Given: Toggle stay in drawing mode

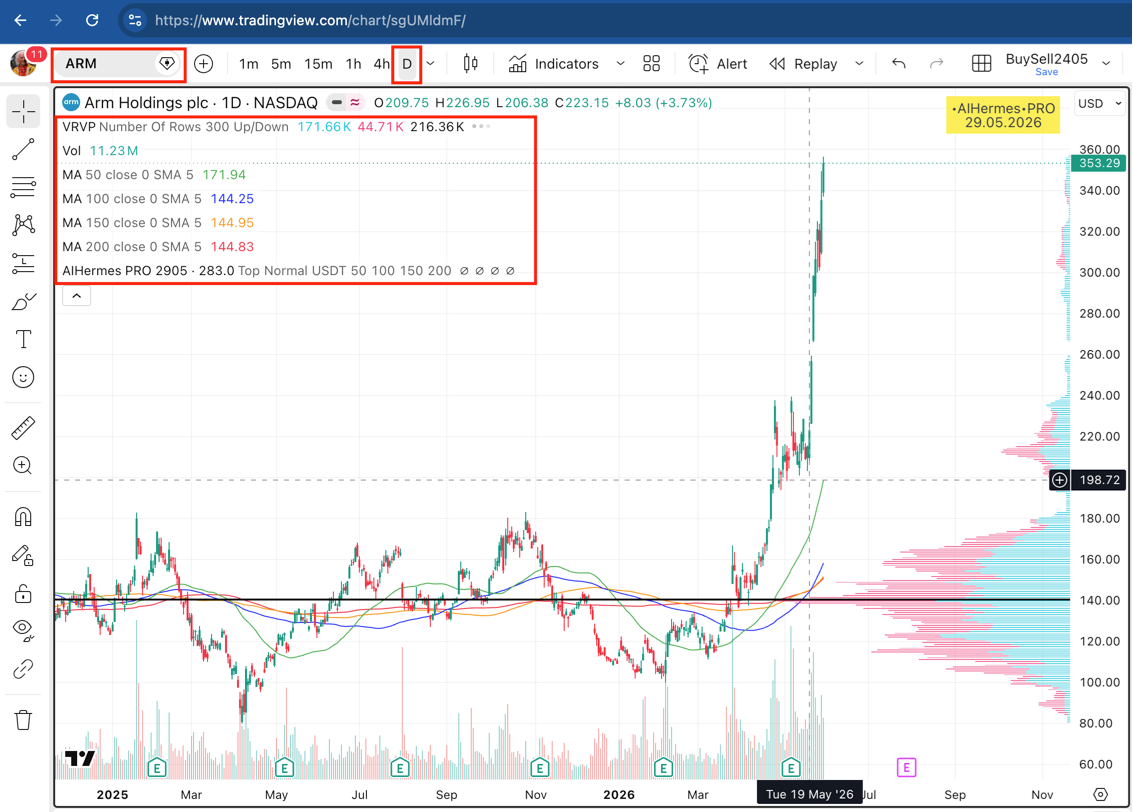Looking at the screenshot, I should click(x=23, y=556).
